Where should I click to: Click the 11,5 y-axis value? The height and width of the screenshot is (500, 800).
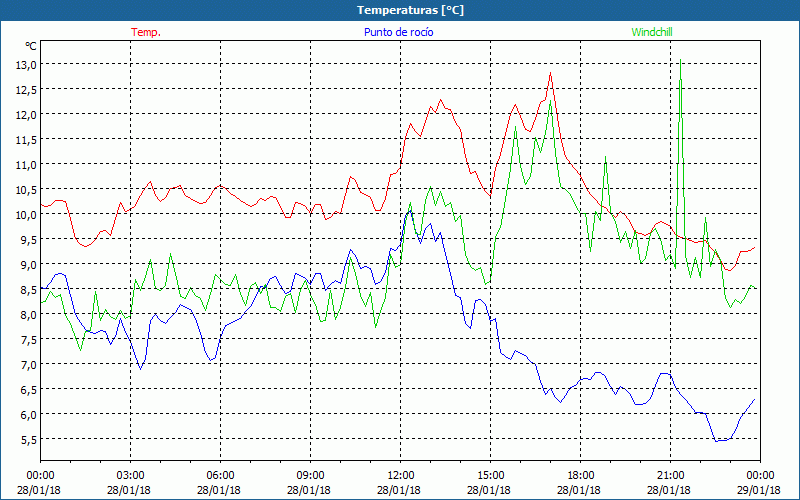(x=27, y=139)
